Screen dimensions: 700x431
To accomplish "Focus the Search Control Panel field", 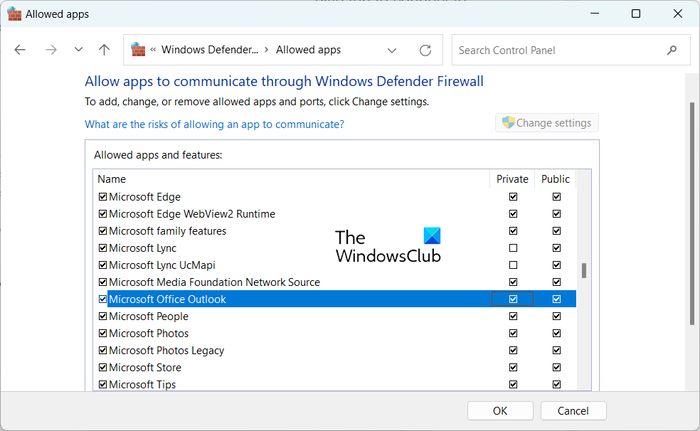I will pos(571,50).
